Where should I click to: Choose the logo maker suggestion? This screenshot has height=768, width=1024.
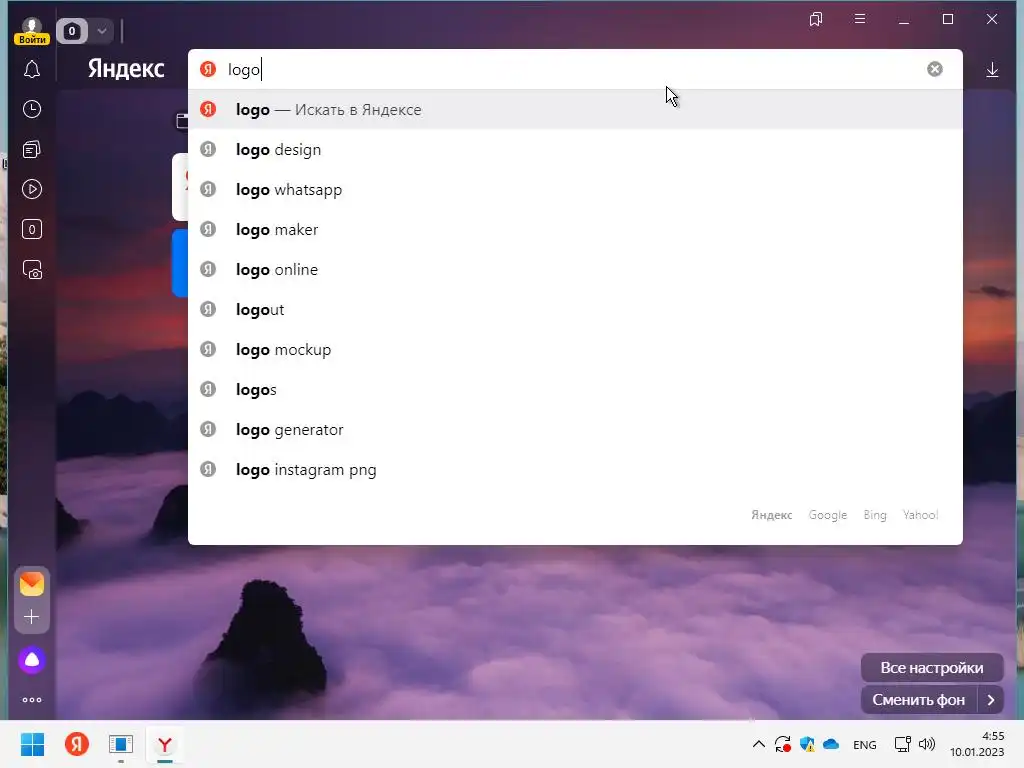click(x=575, y=229)
